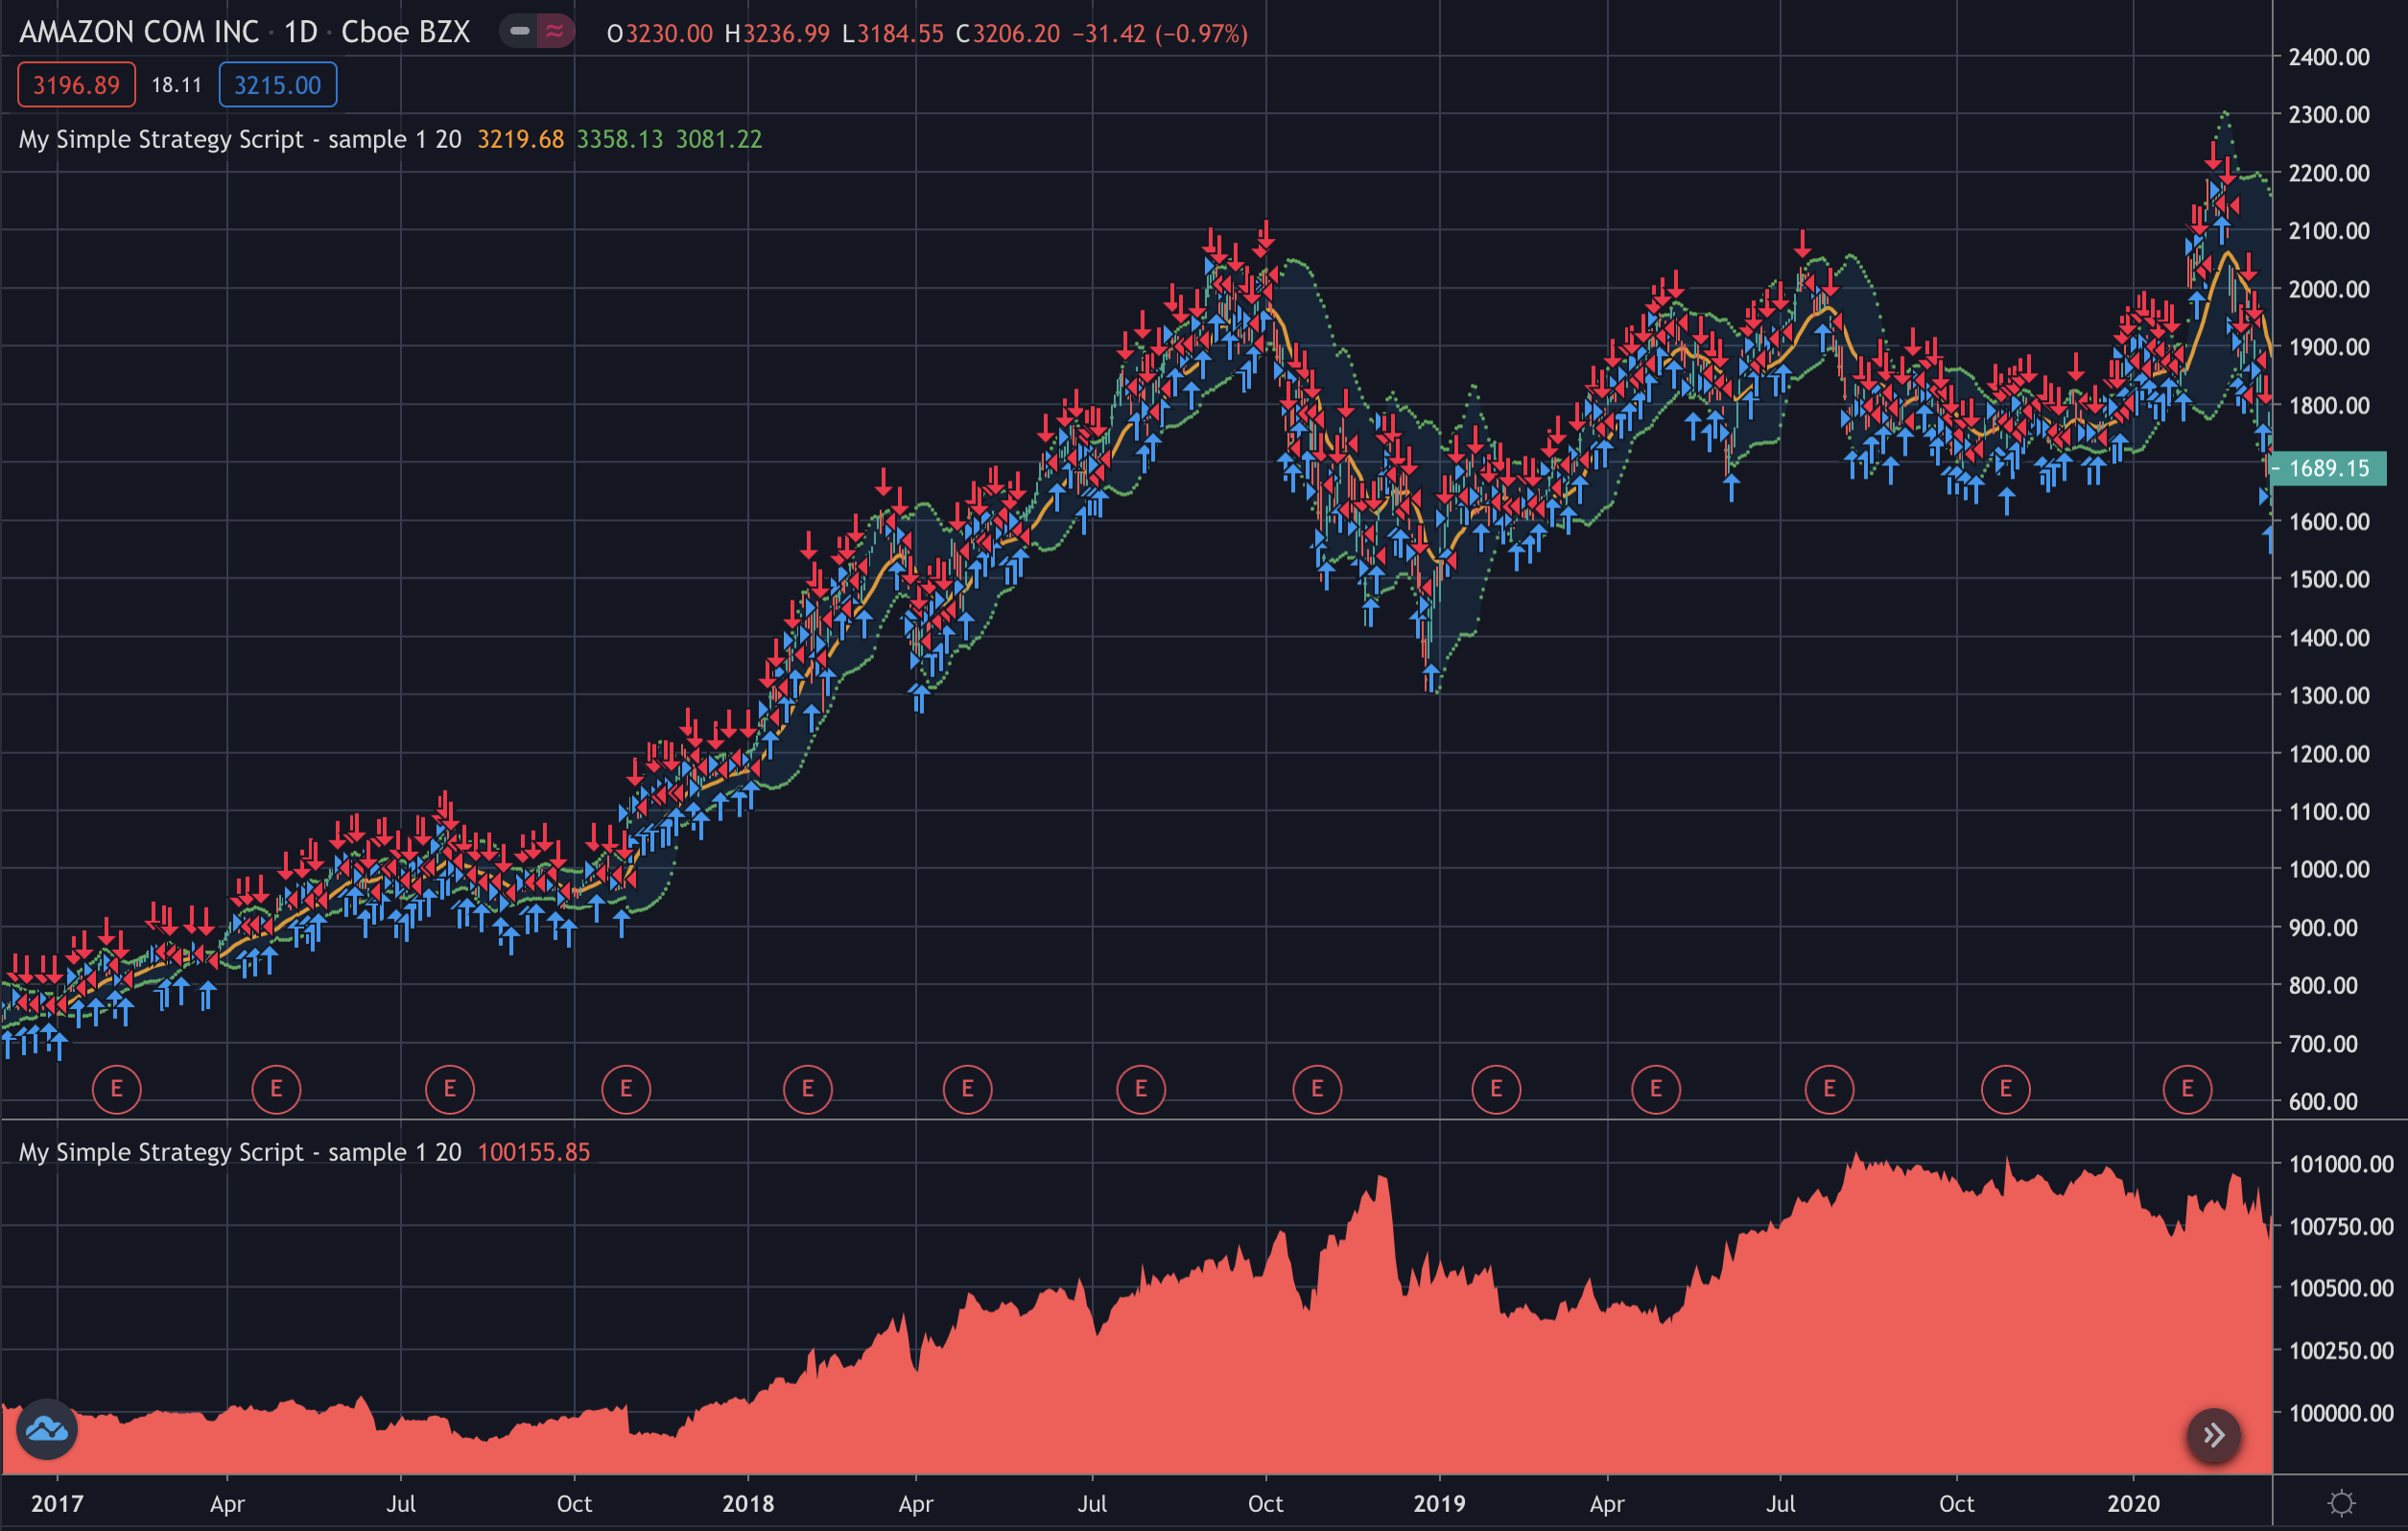Click the close price value C3206.20
This screenshot has height=1531, width=2408.
point(1008,34)
